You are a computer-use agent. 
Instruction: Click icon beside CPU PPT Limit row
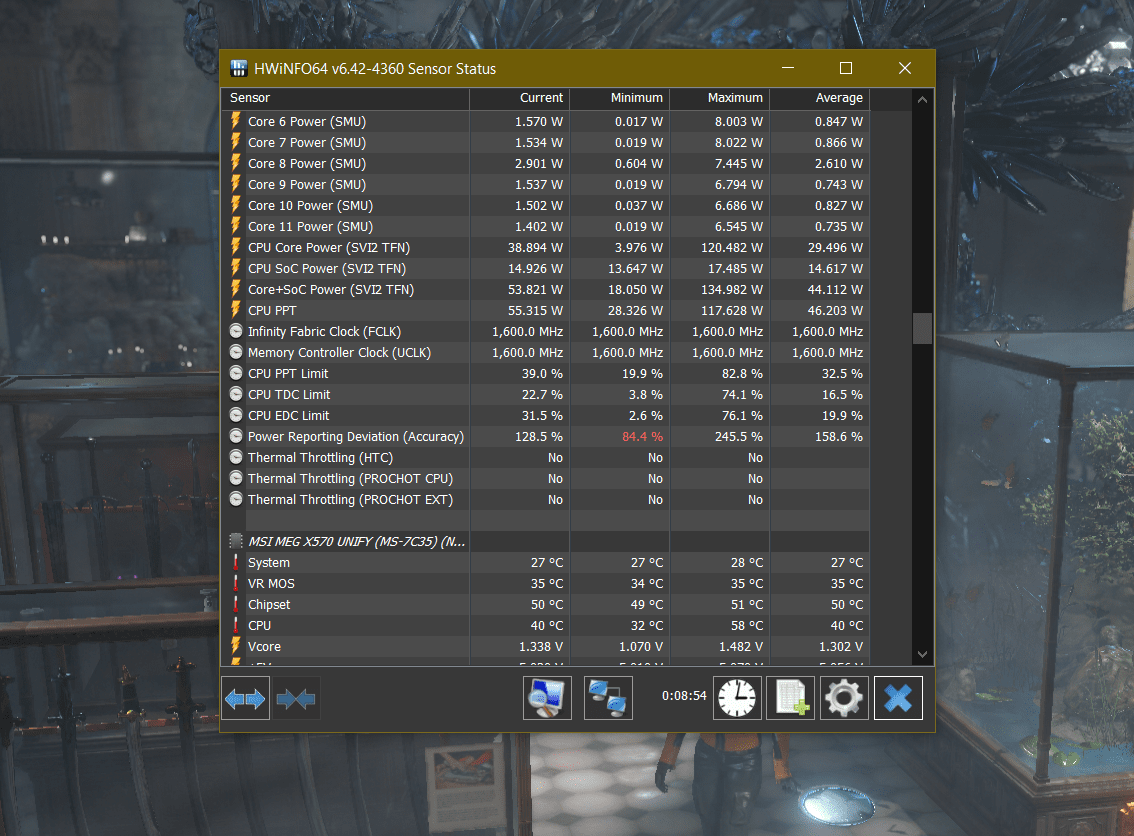236,373
